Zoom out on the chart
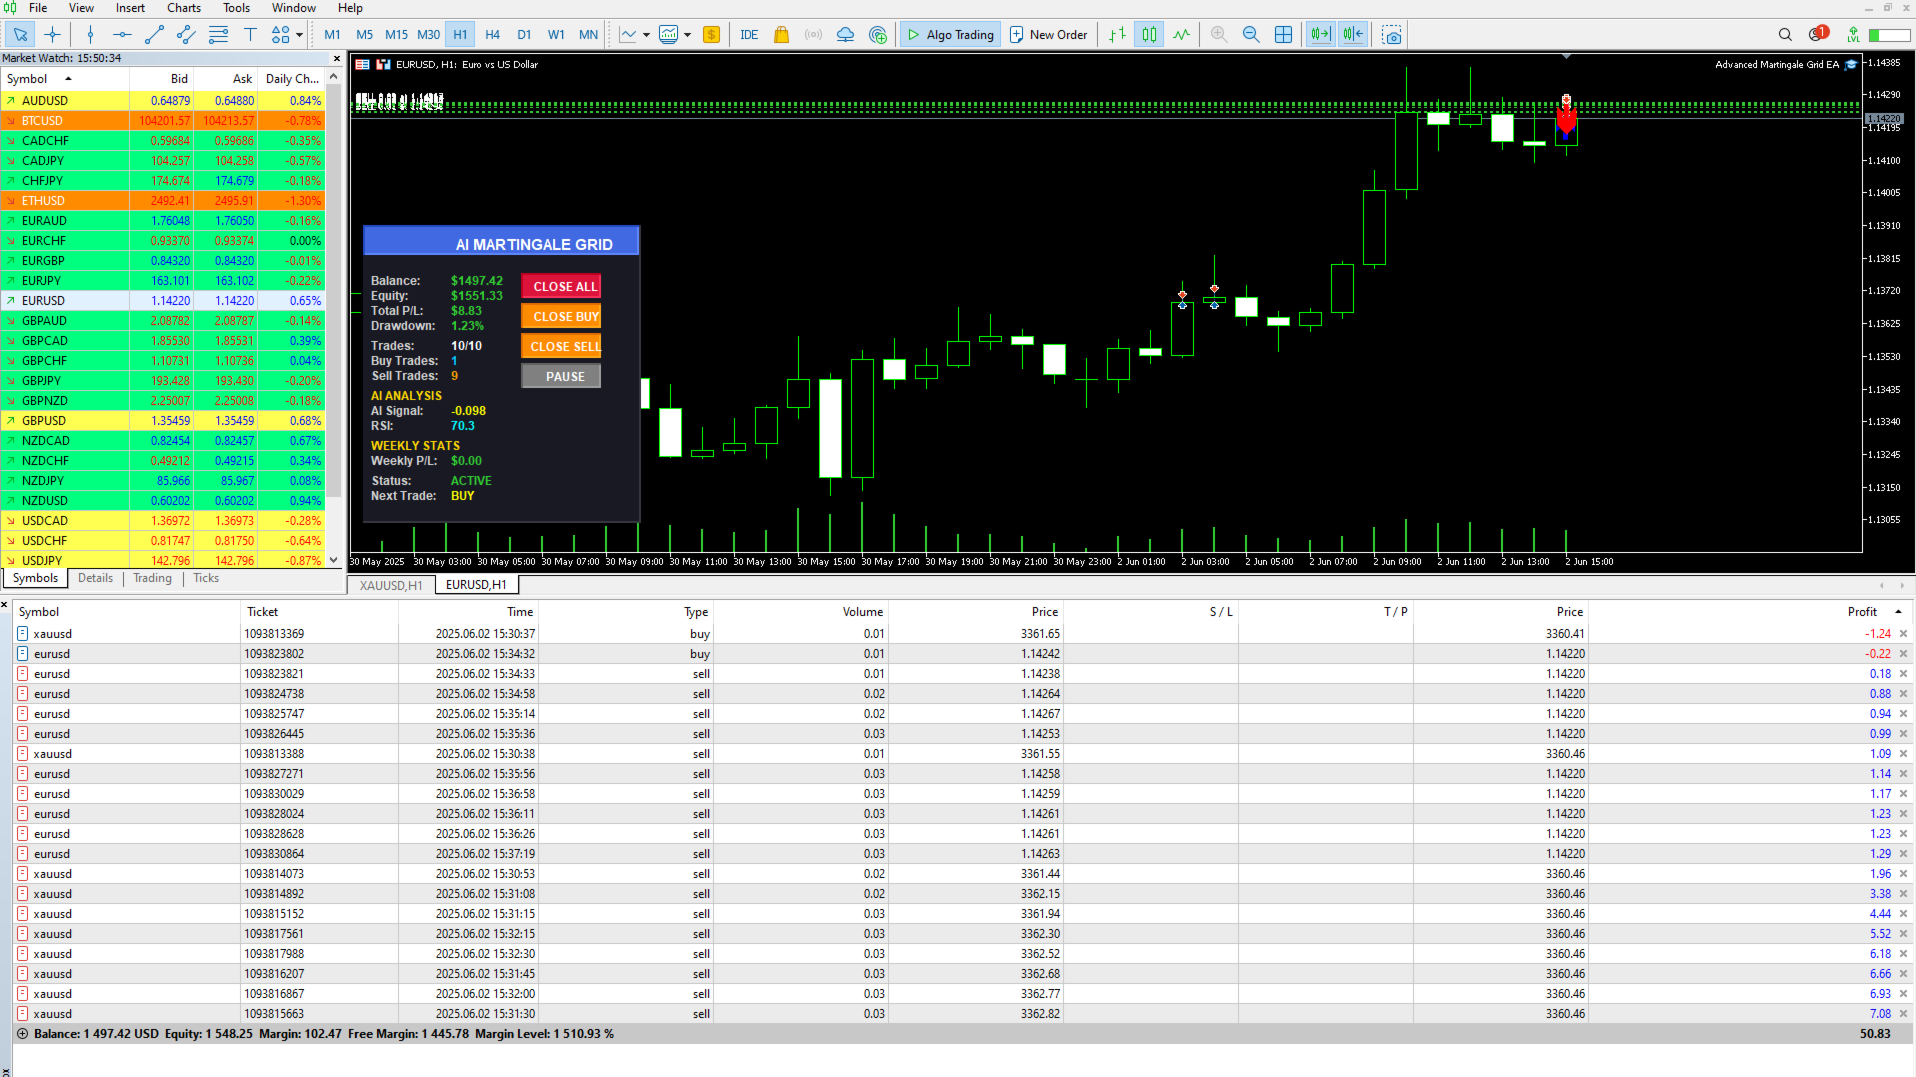 (1251, 34)
